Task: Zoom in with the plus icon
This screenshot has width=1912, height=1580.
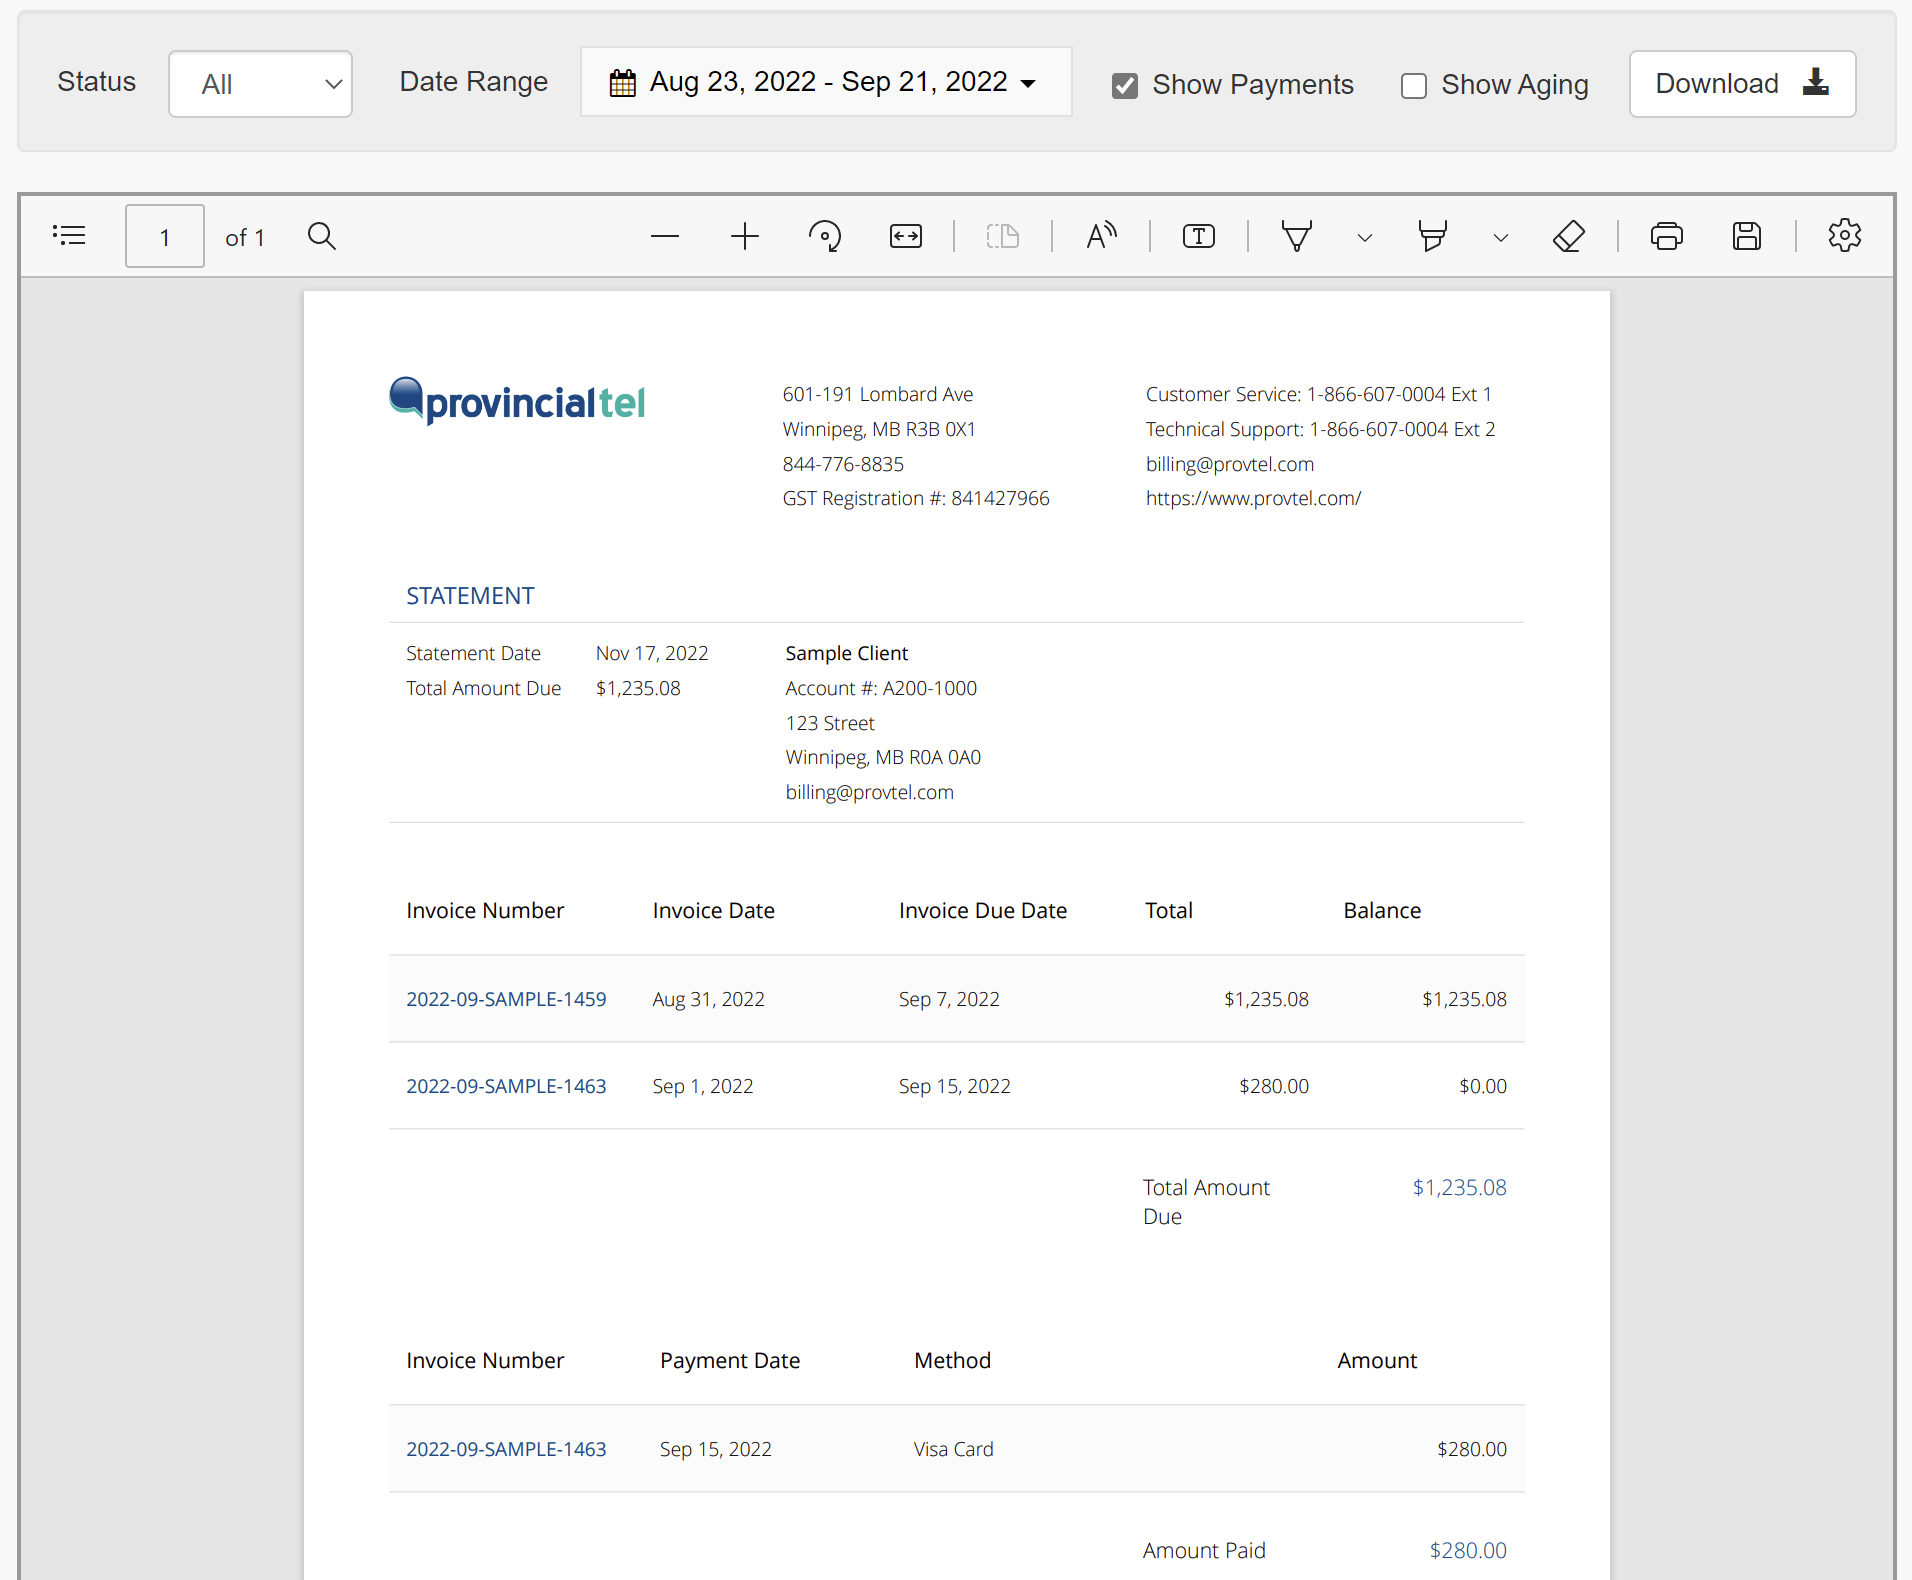Action: pyautogui.click(x=745, y=236)
